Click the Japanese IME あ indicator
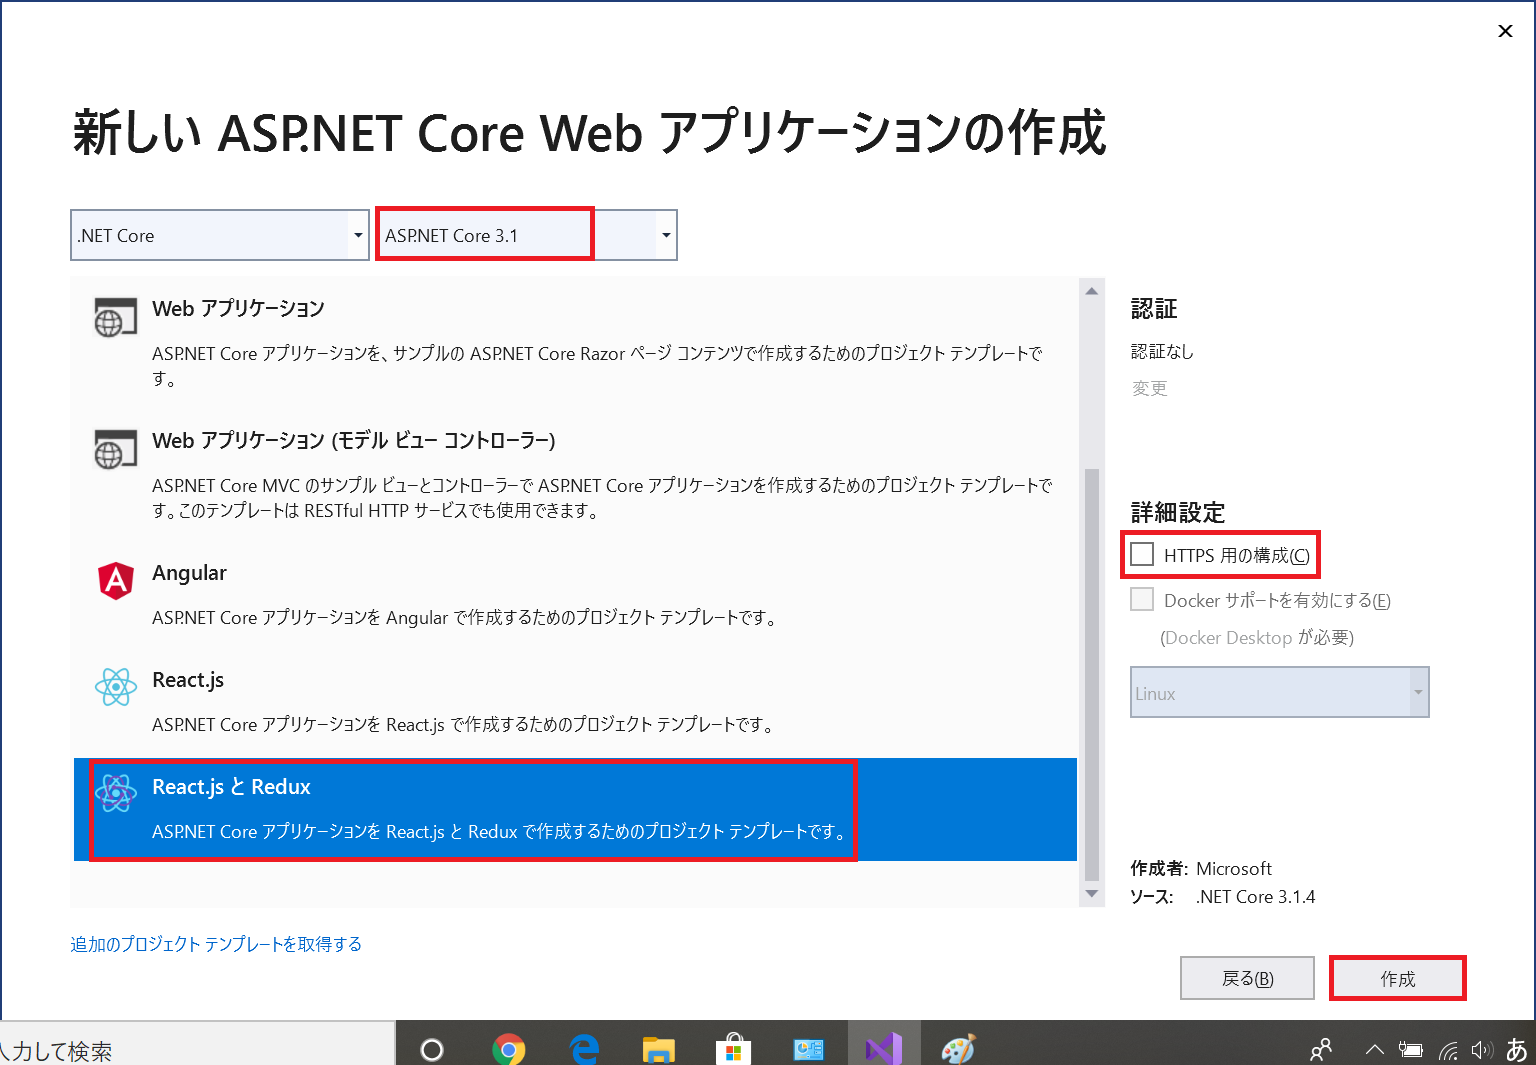The width and height of the screenshot is (1536, 1065). point(1517,1050)
